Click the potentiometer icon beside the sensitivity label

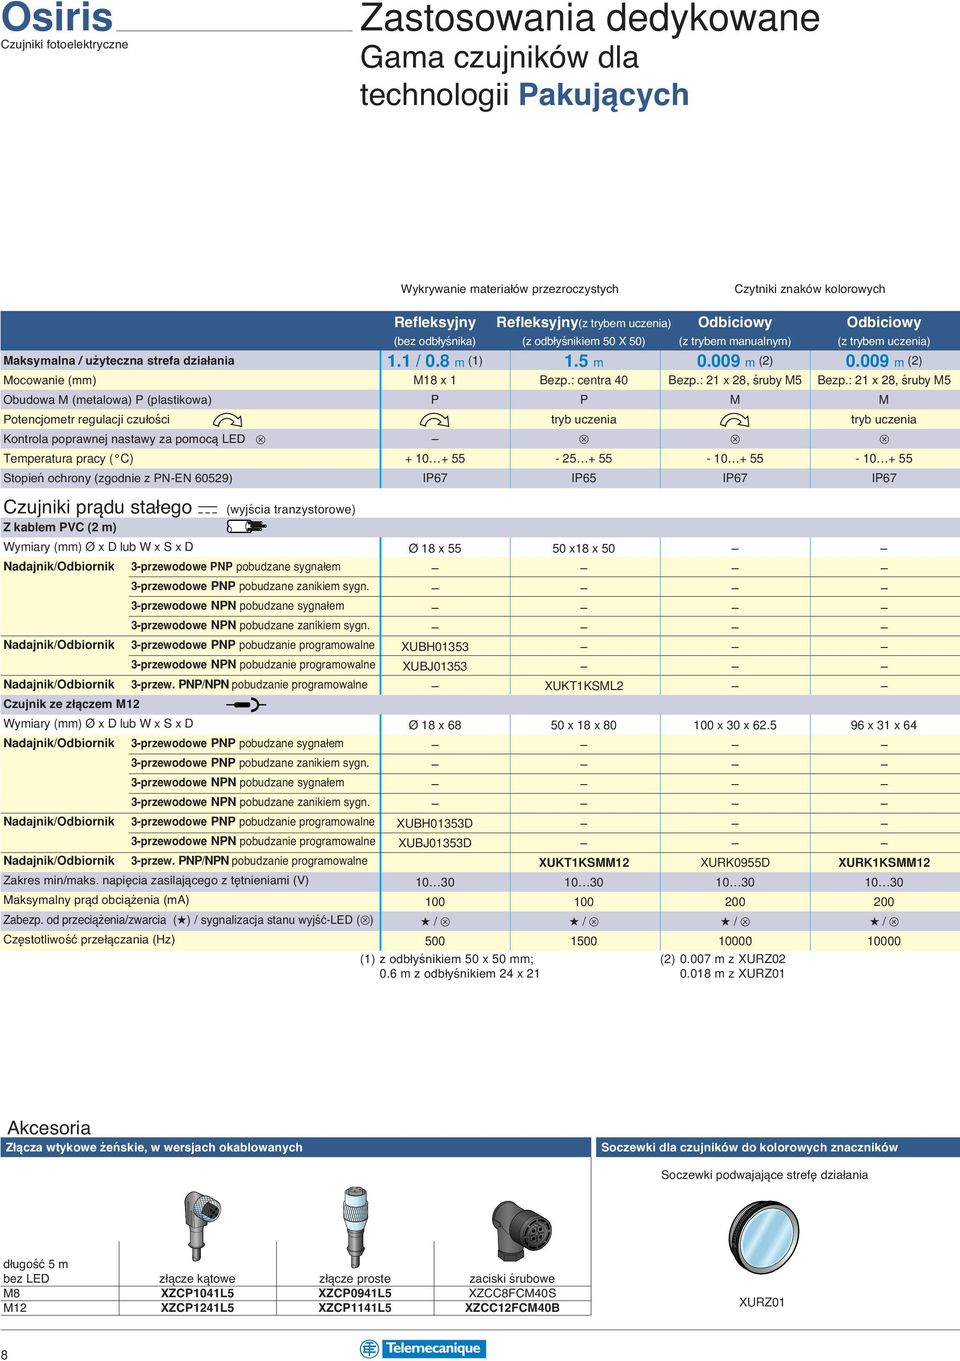(x=228, y=420)
